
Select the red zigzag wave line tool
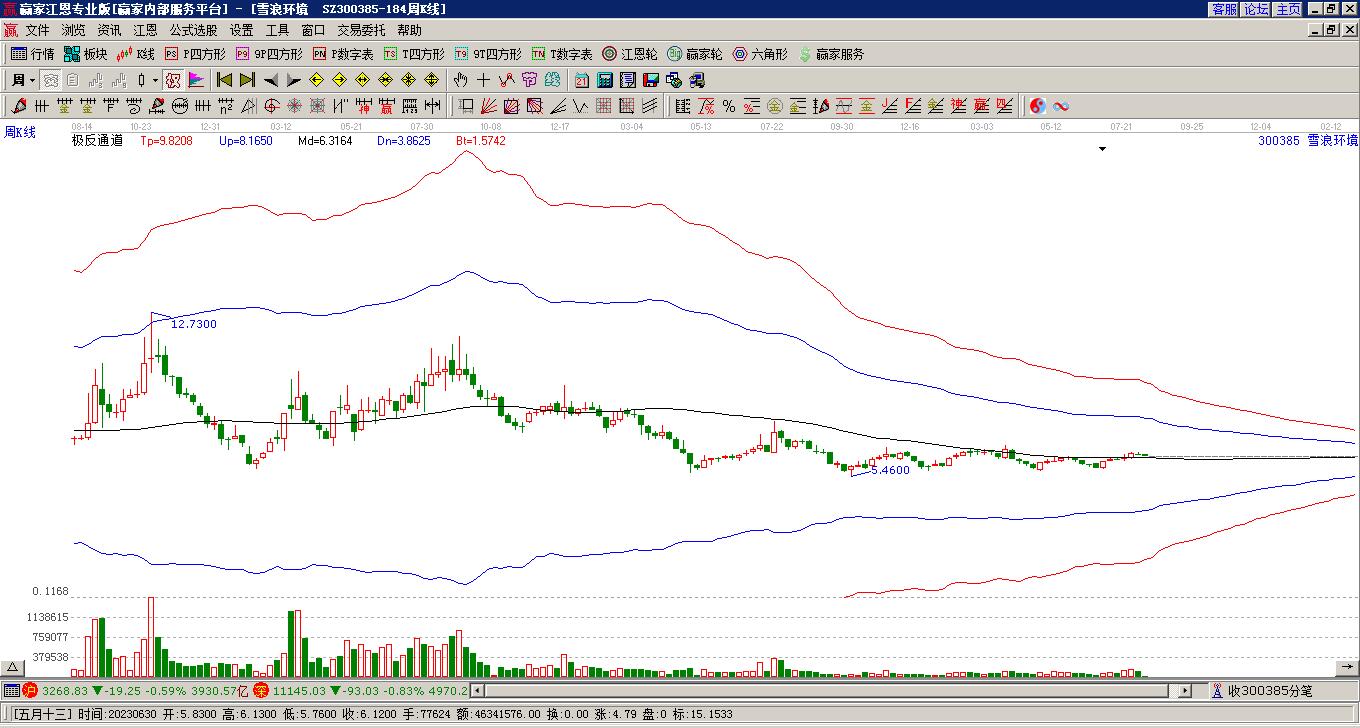pos(507,80)
